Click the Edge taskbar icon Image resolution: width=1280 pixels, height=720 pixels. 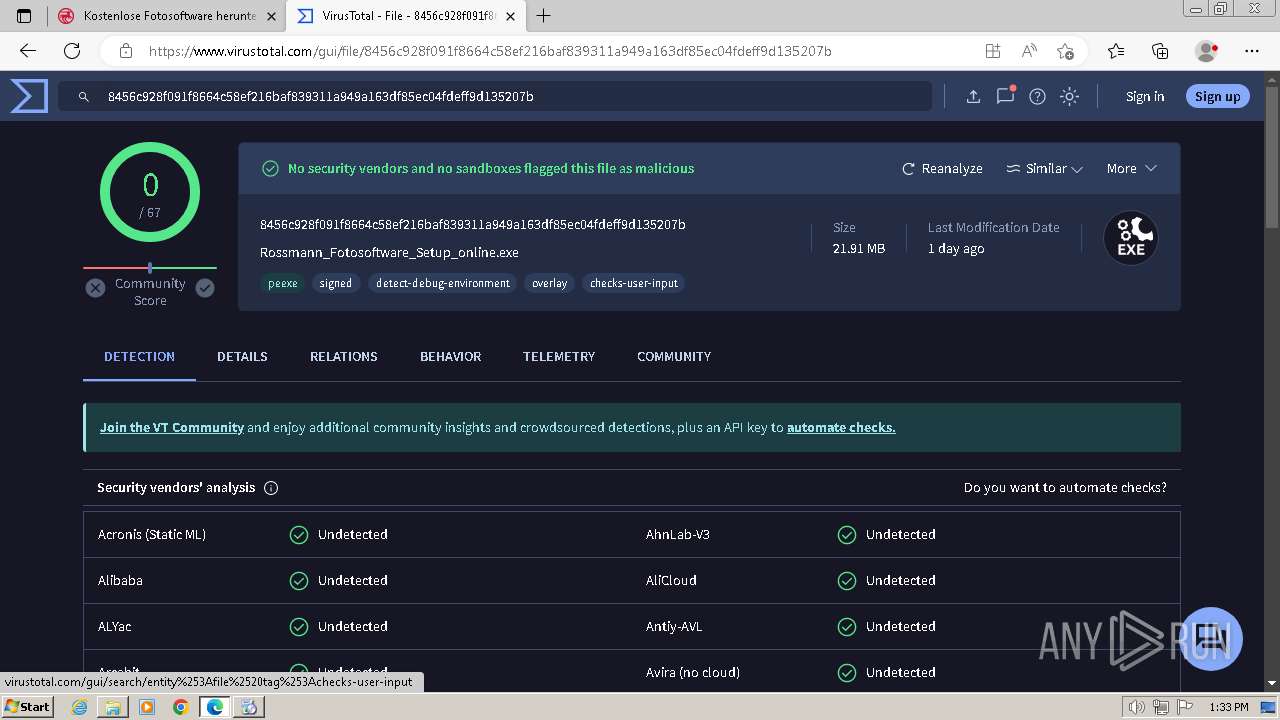[214, 707]
